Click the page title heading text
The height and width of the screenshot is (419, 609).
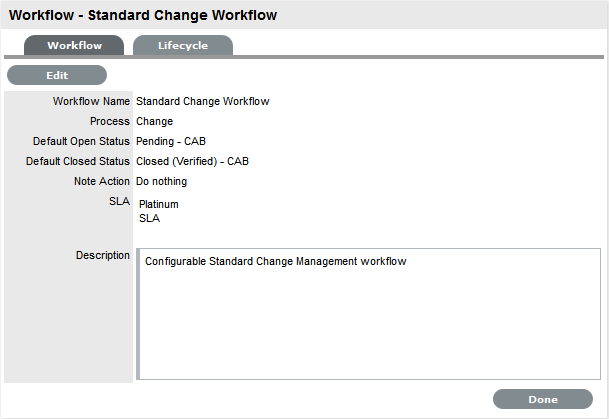143,16
